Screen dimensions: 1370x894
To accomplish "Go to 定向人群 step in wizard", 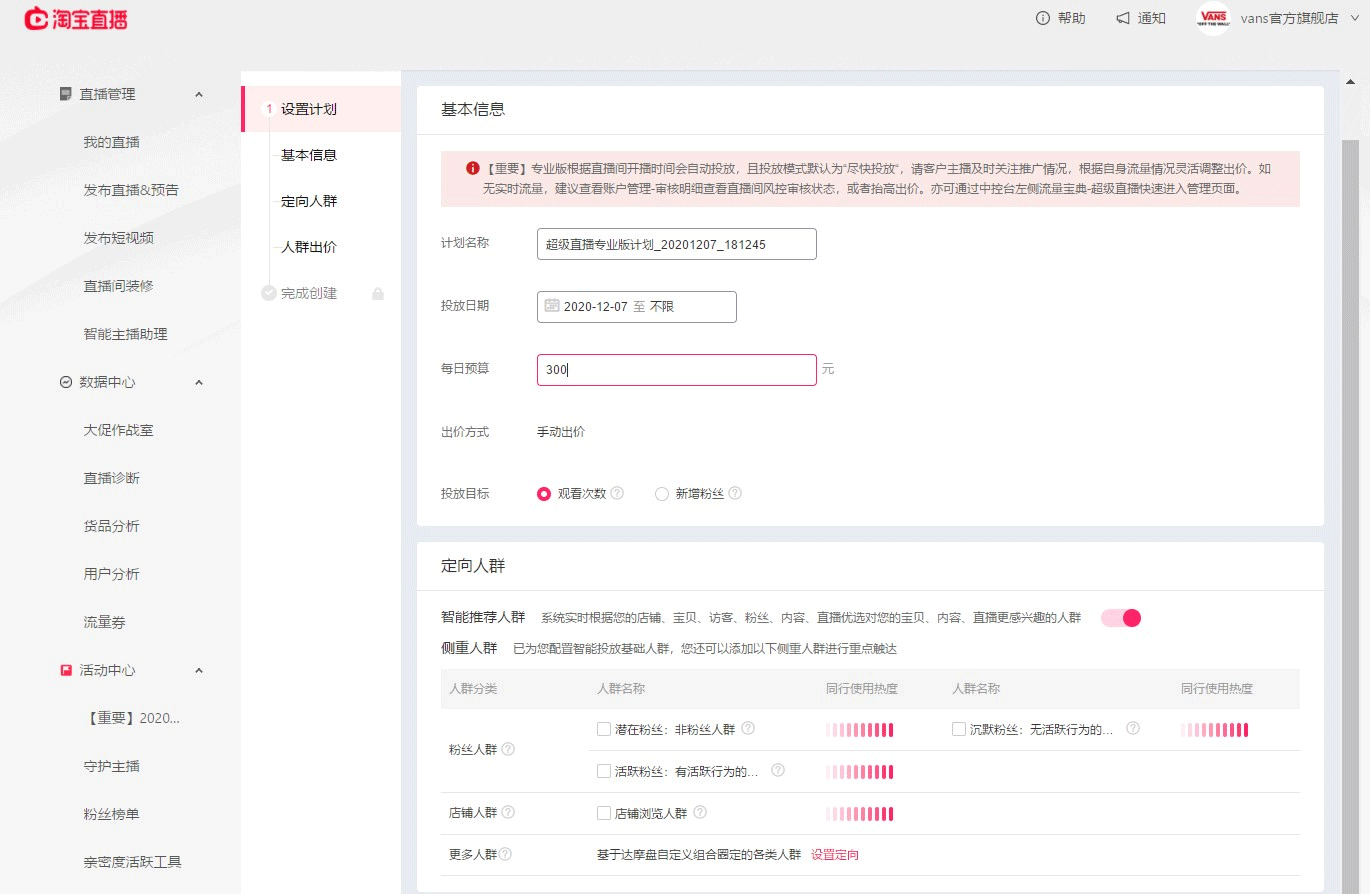I will [x=309, y=201].
